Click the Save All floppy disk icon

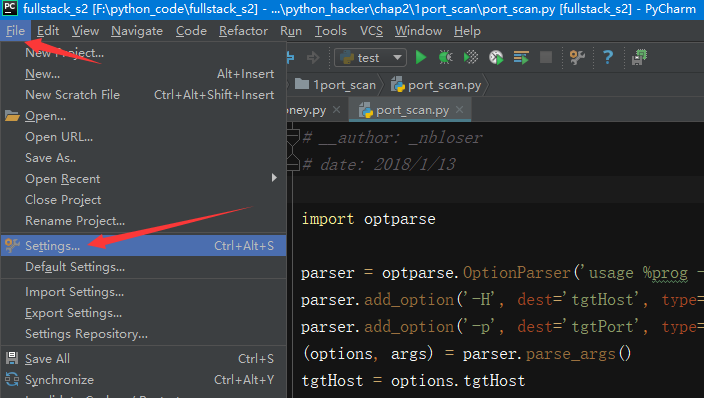pos(12,358)
